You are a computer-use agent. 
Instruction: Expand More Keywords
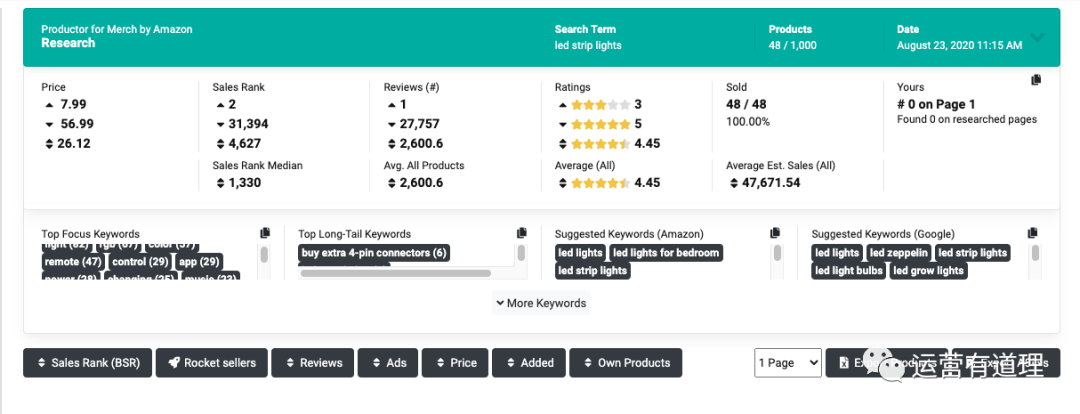coord(541,303)
